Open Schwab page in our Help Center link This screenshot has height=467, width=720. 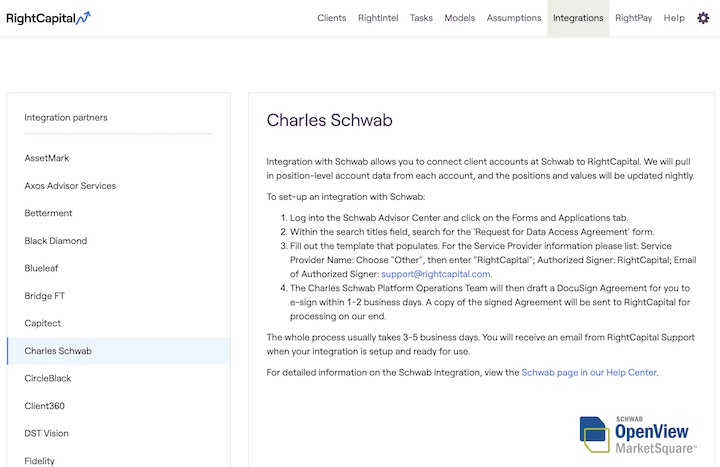click(589, 372)
